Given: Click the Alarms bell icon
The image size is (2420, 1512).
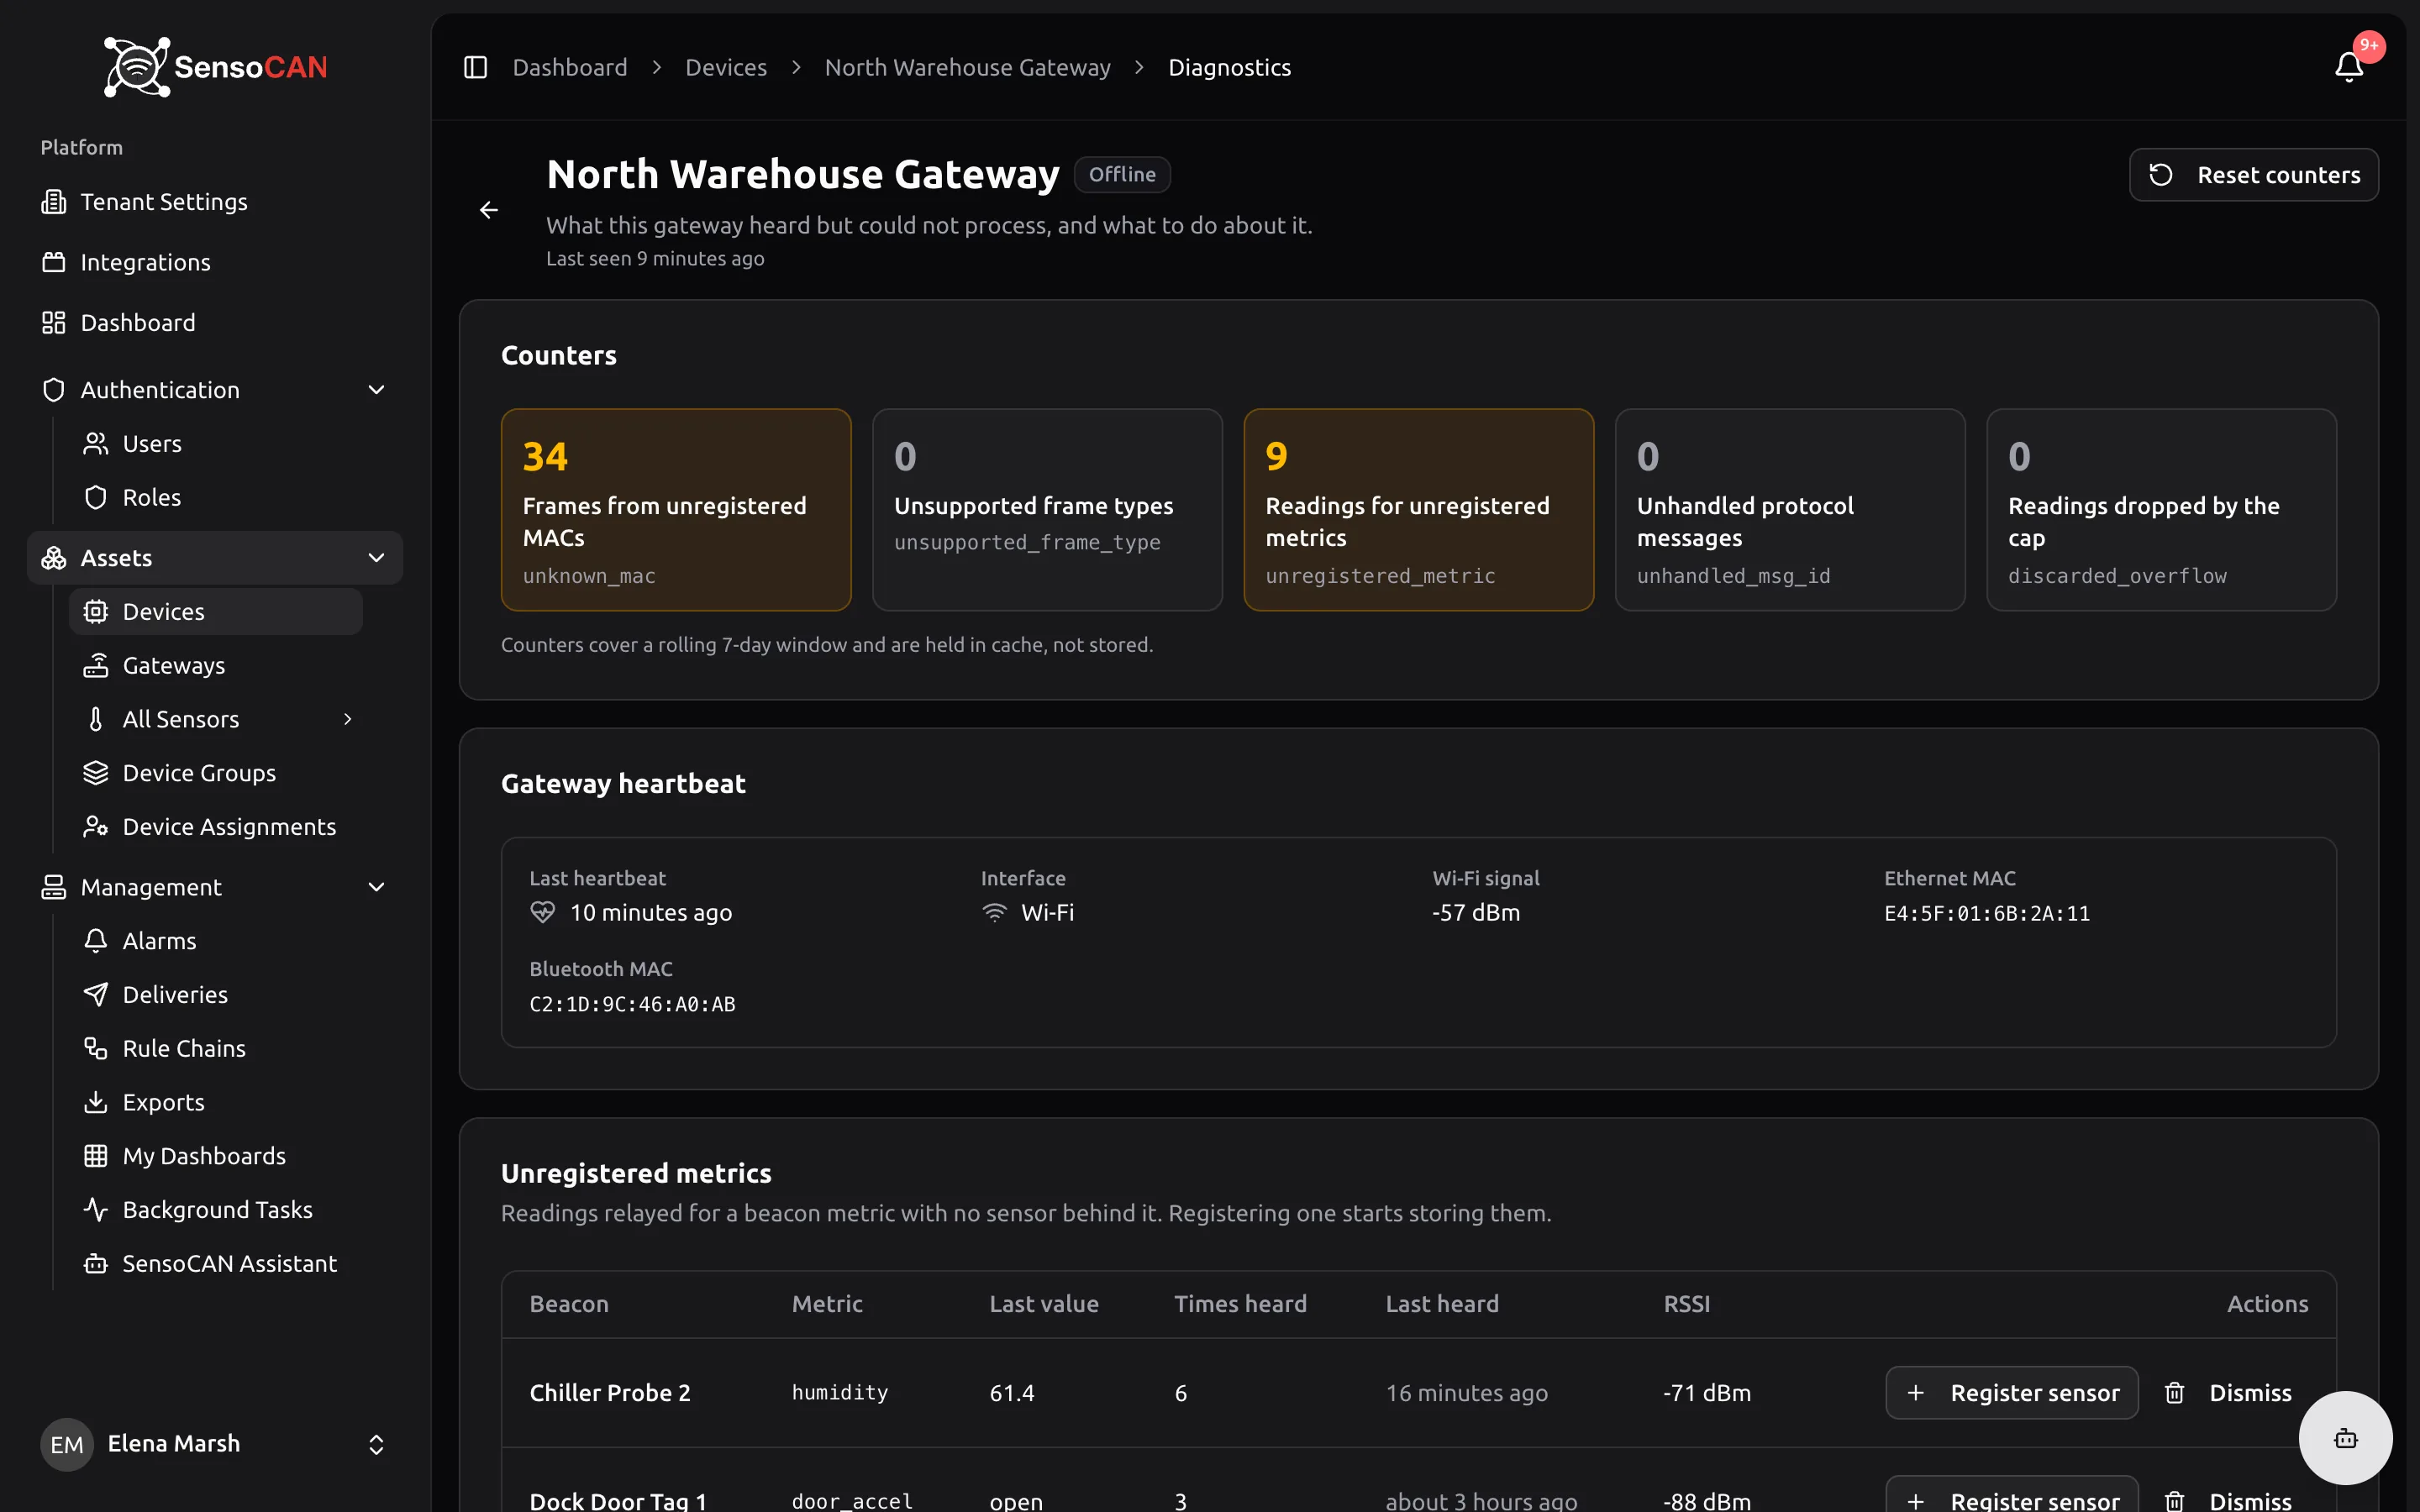Looking at the screenshot, I should pos(96,941).
